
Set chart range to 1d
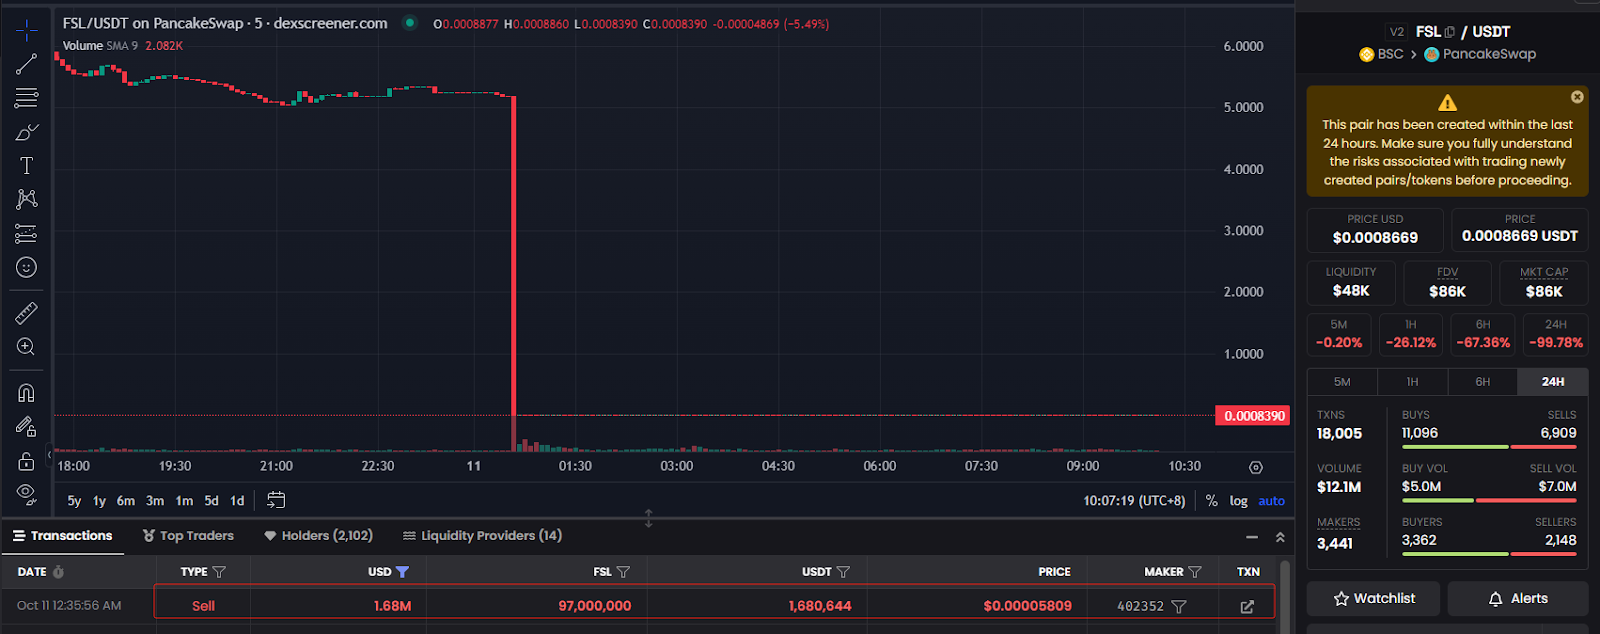click(x=237, y=501)
